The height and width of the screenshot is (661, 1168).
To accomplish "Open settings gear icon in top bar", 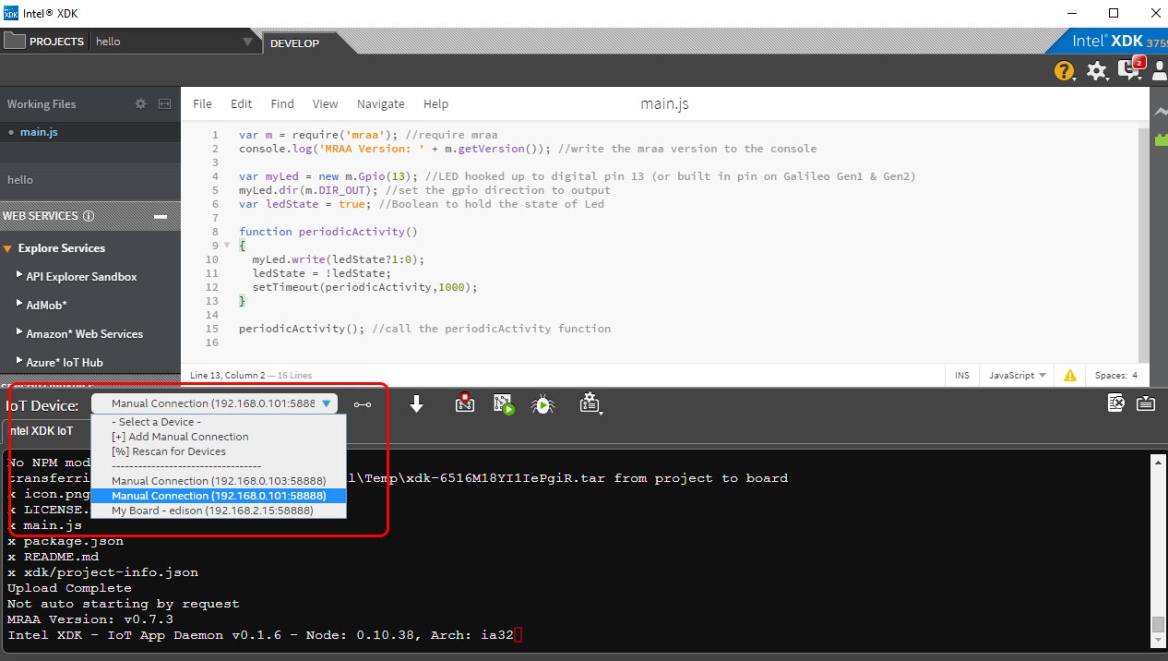I will [1096, 71].
